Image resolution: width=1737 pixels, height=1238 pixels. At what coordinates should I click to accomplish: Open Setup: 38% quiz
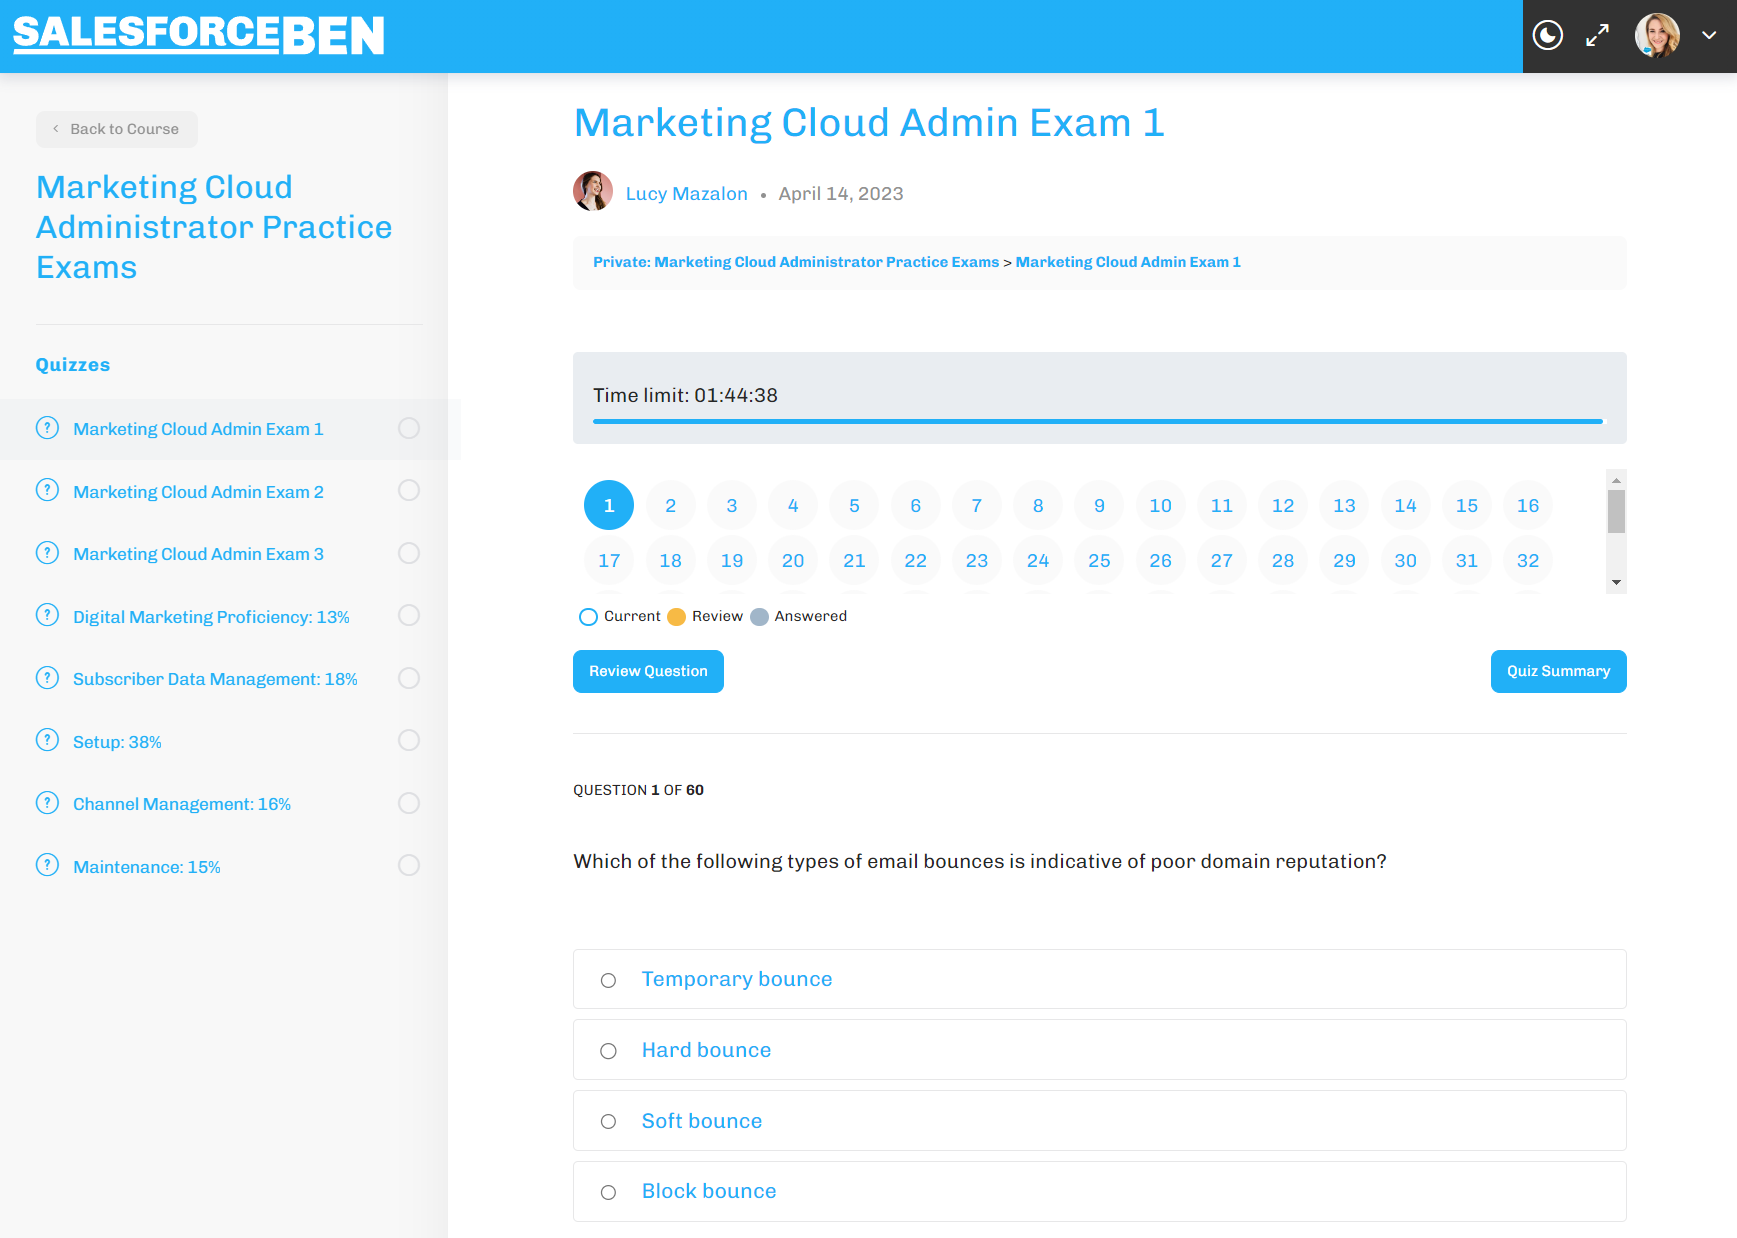[117, 742]
